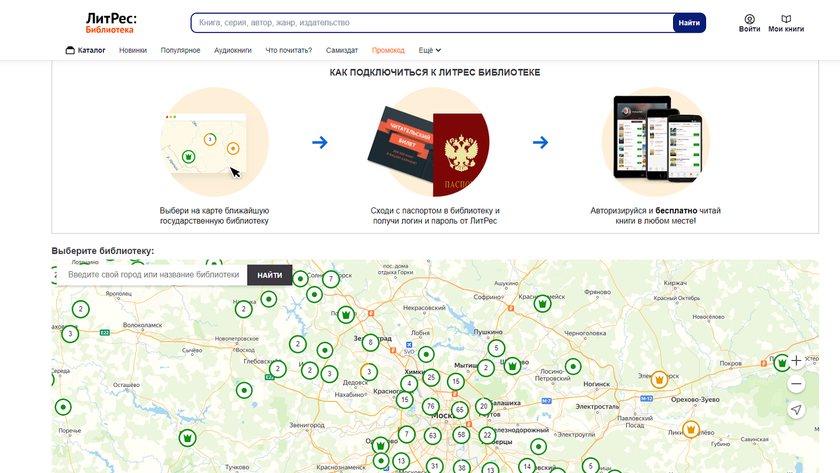The image size is (840, 473).
Task: Open the Каталог menu
Action: pos(85,50)
